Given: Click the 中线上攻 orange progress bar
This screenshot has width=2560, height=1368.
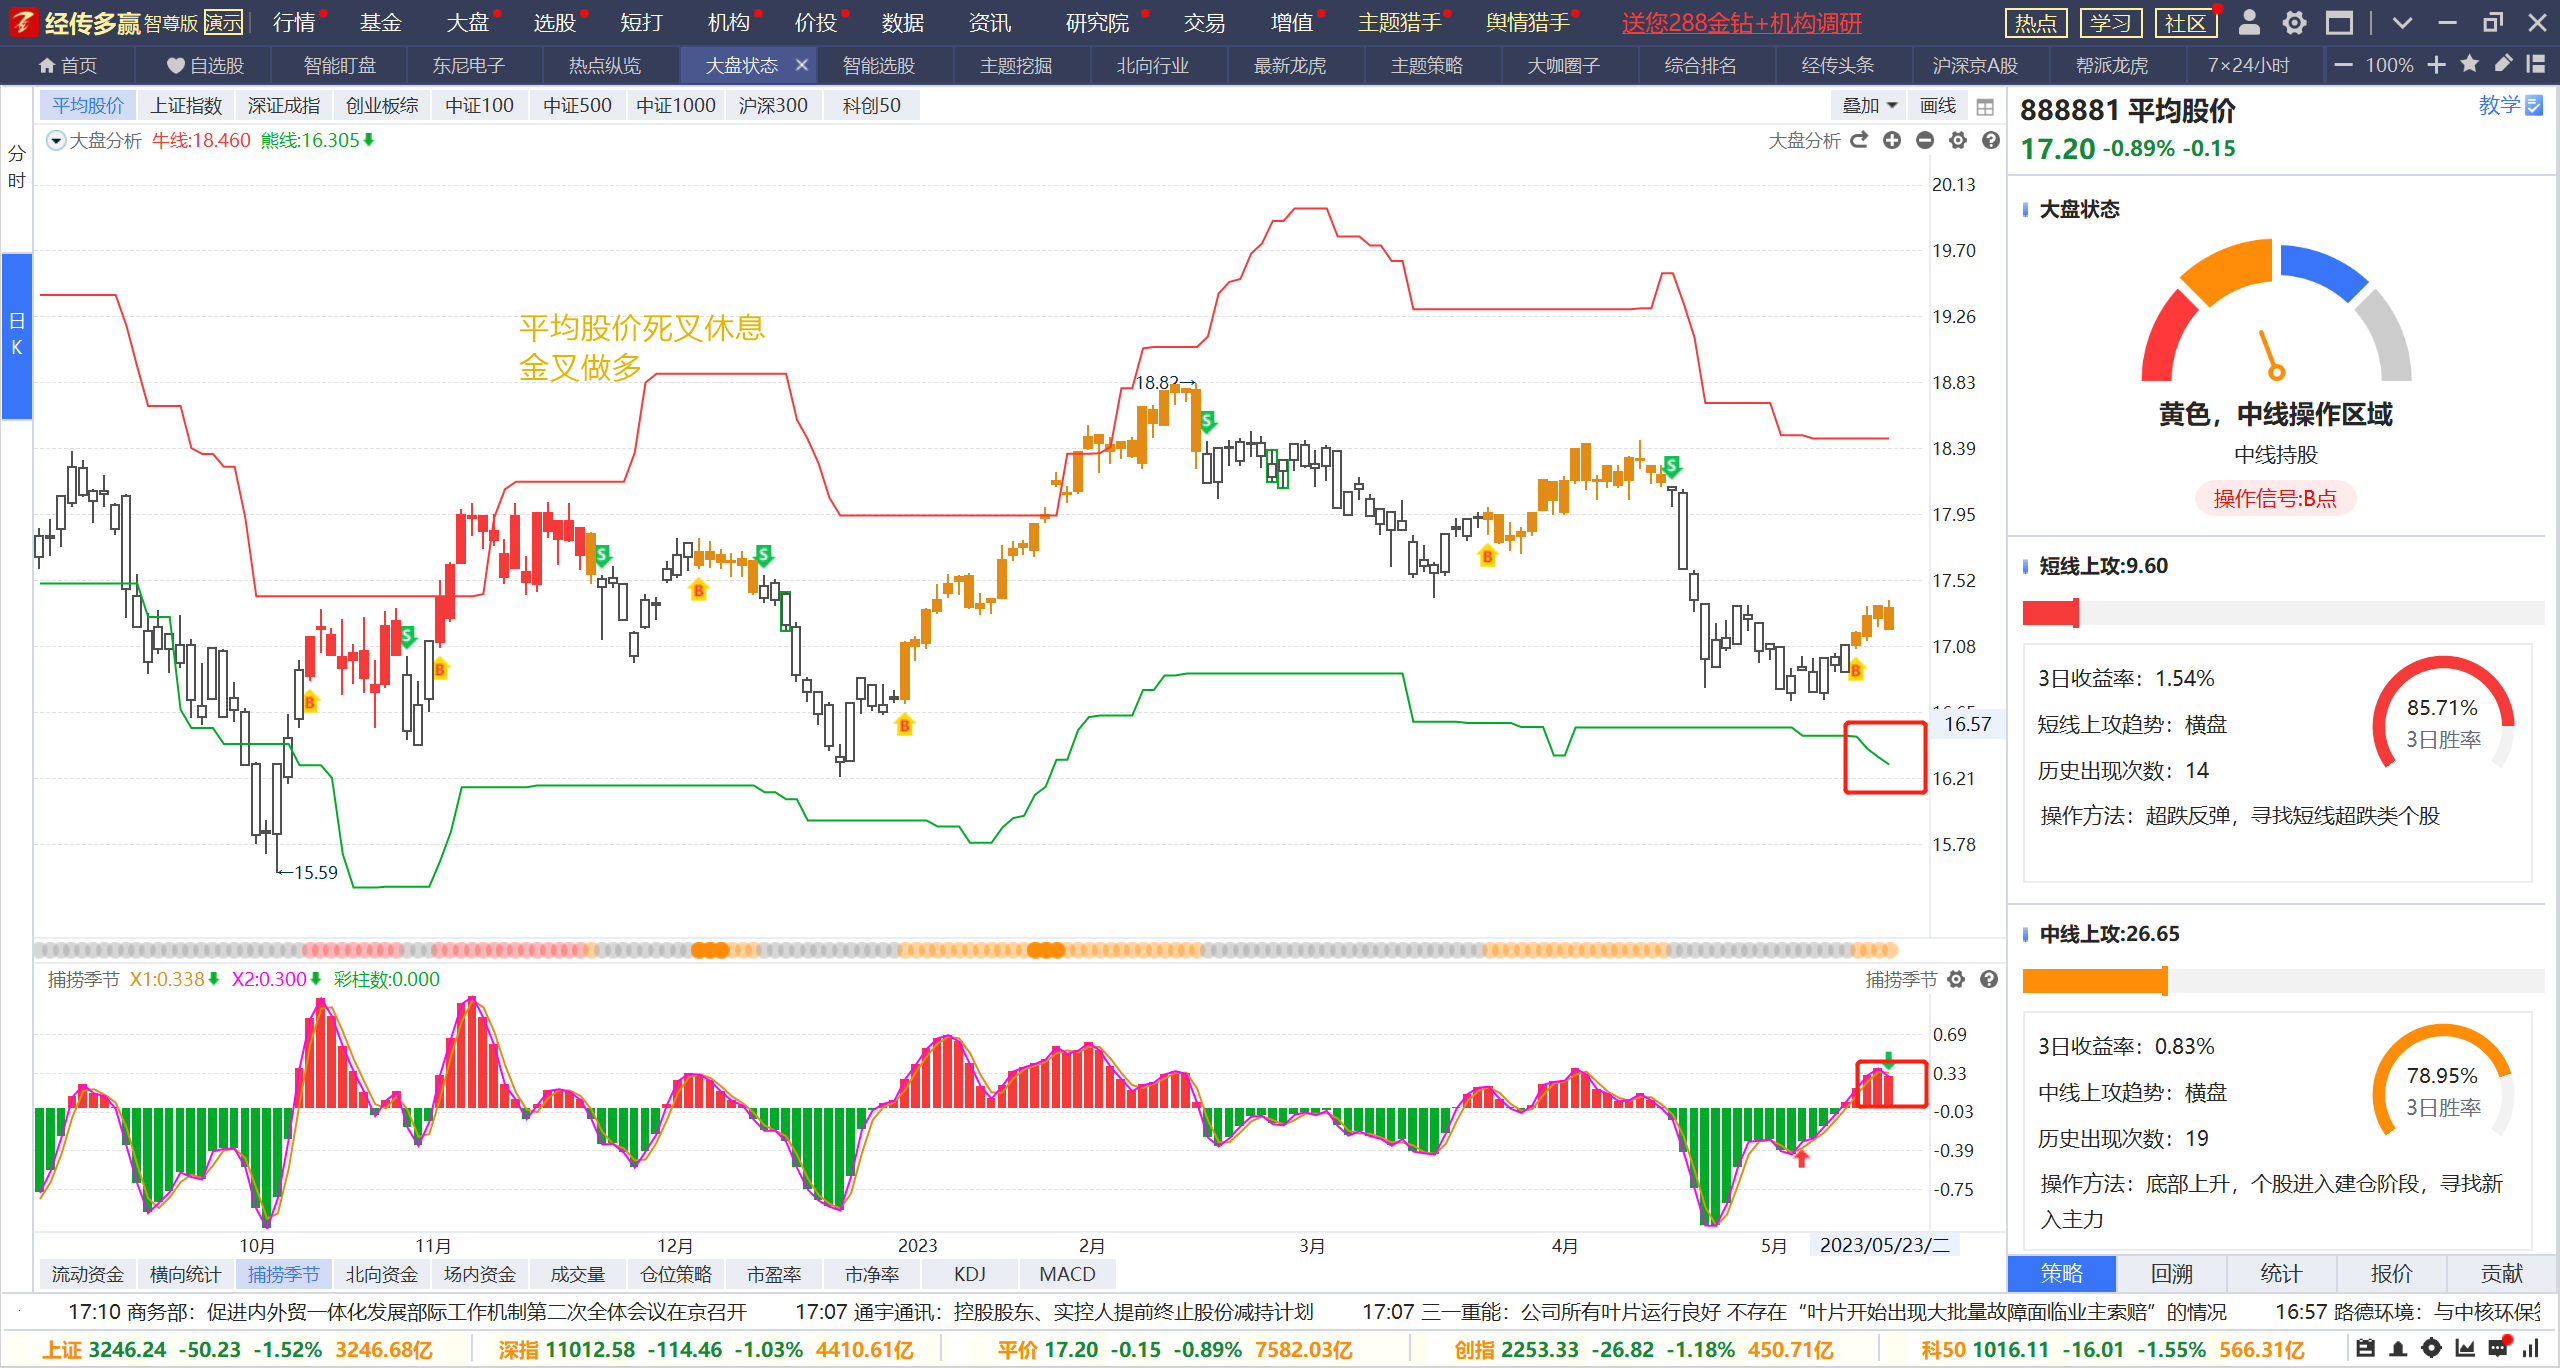Looking at the screenshot, I should (x=2283, y=980).
